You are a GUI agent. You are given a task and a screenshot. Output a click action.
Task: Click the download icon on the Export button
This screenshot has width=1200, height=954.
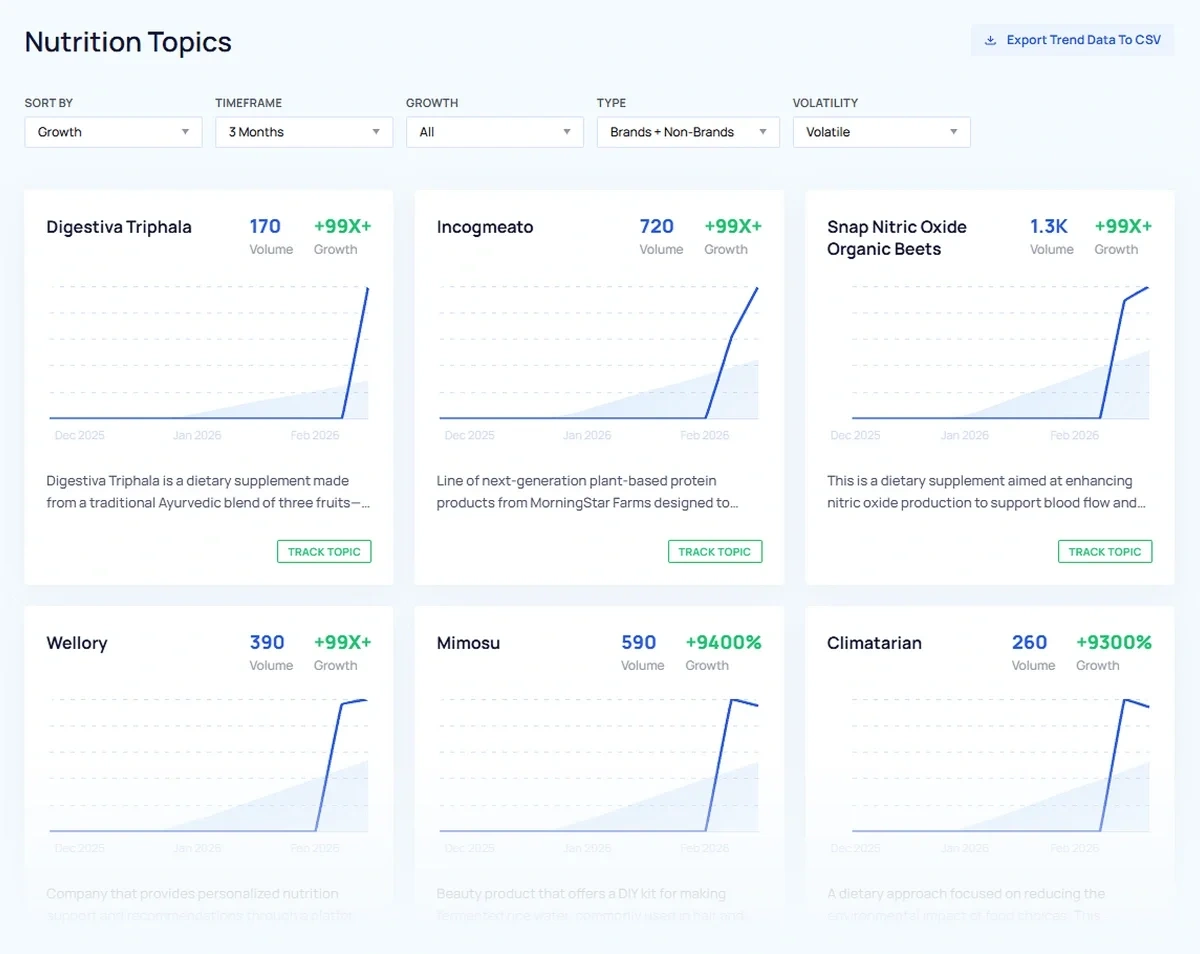(990, 40)
